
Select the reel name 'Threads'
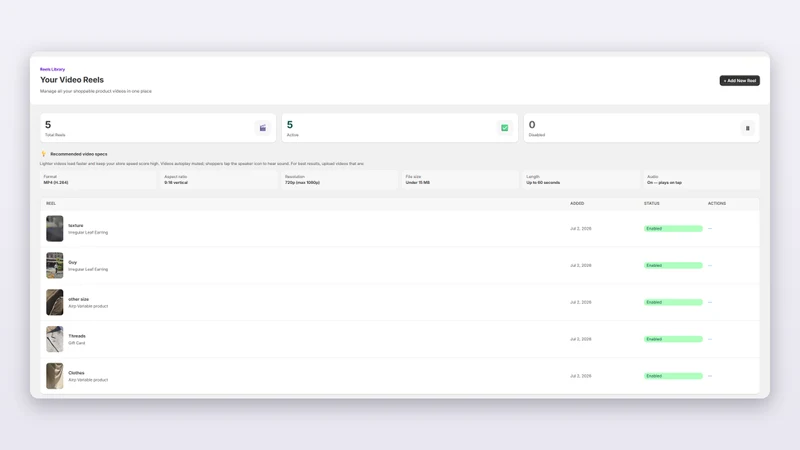(x=77, y=336)
